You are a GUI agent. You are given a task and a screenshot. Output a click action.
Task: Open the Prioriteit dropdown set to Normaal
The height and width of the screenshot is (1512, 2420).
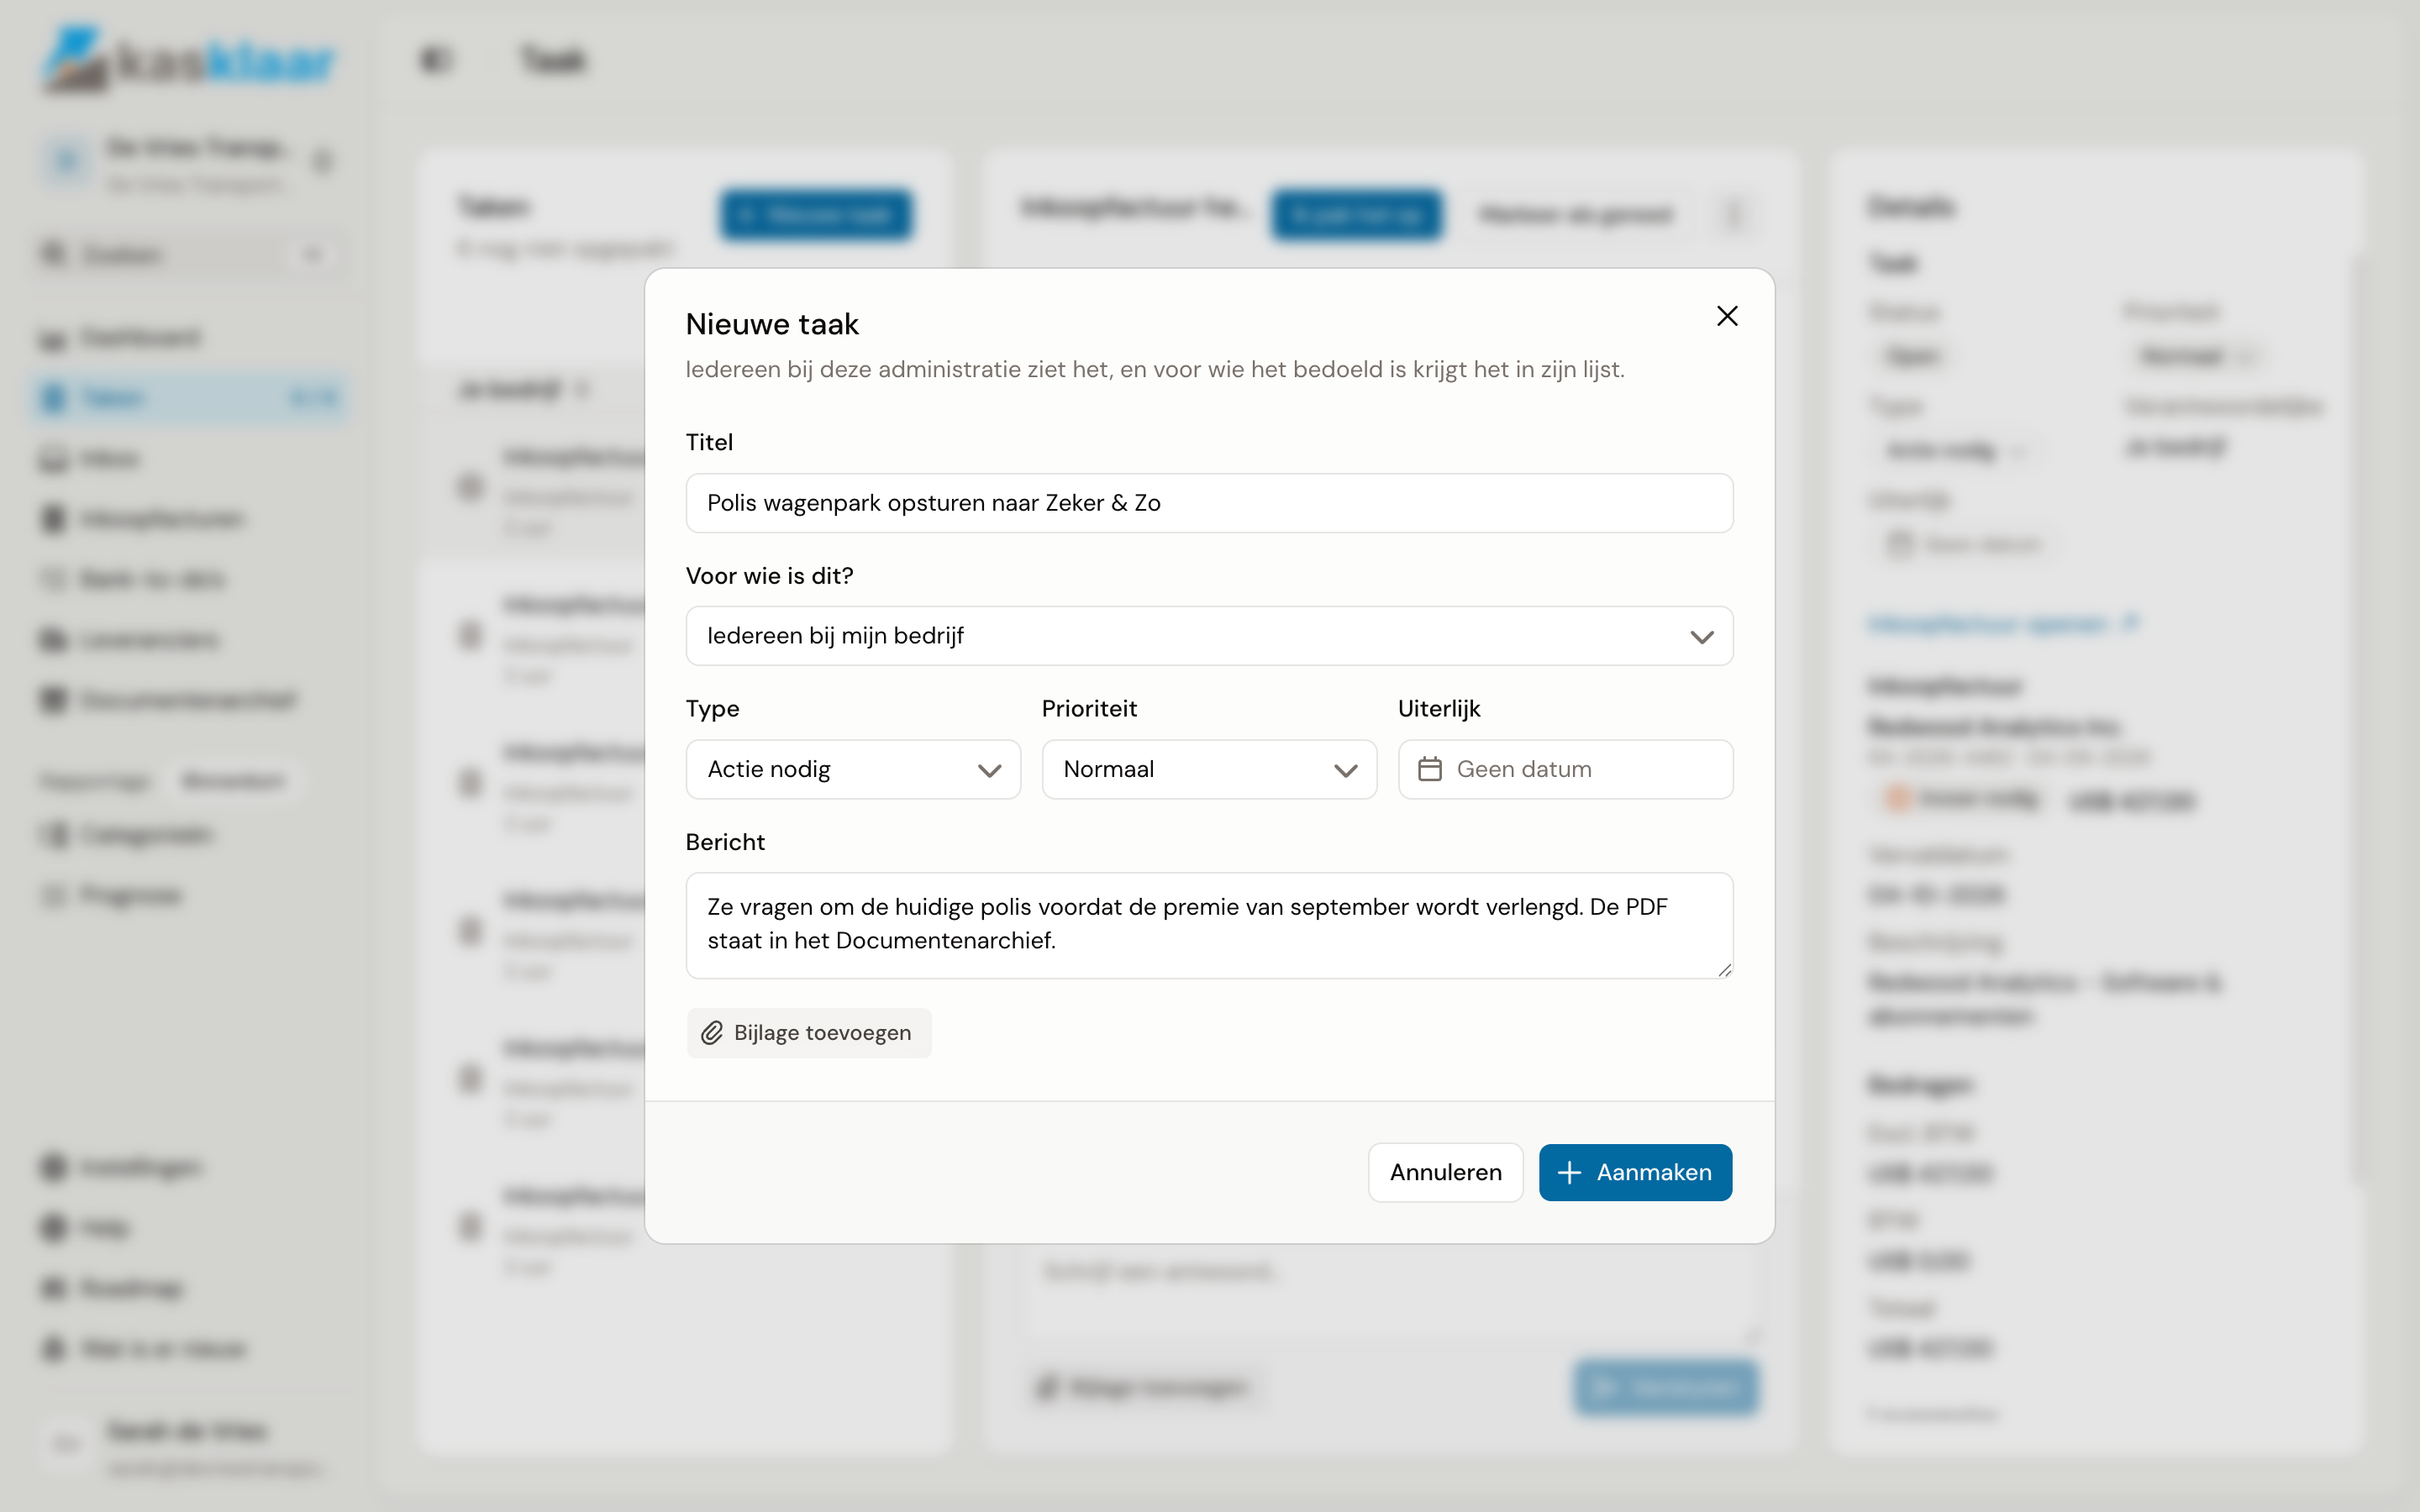click(1209, 769)
